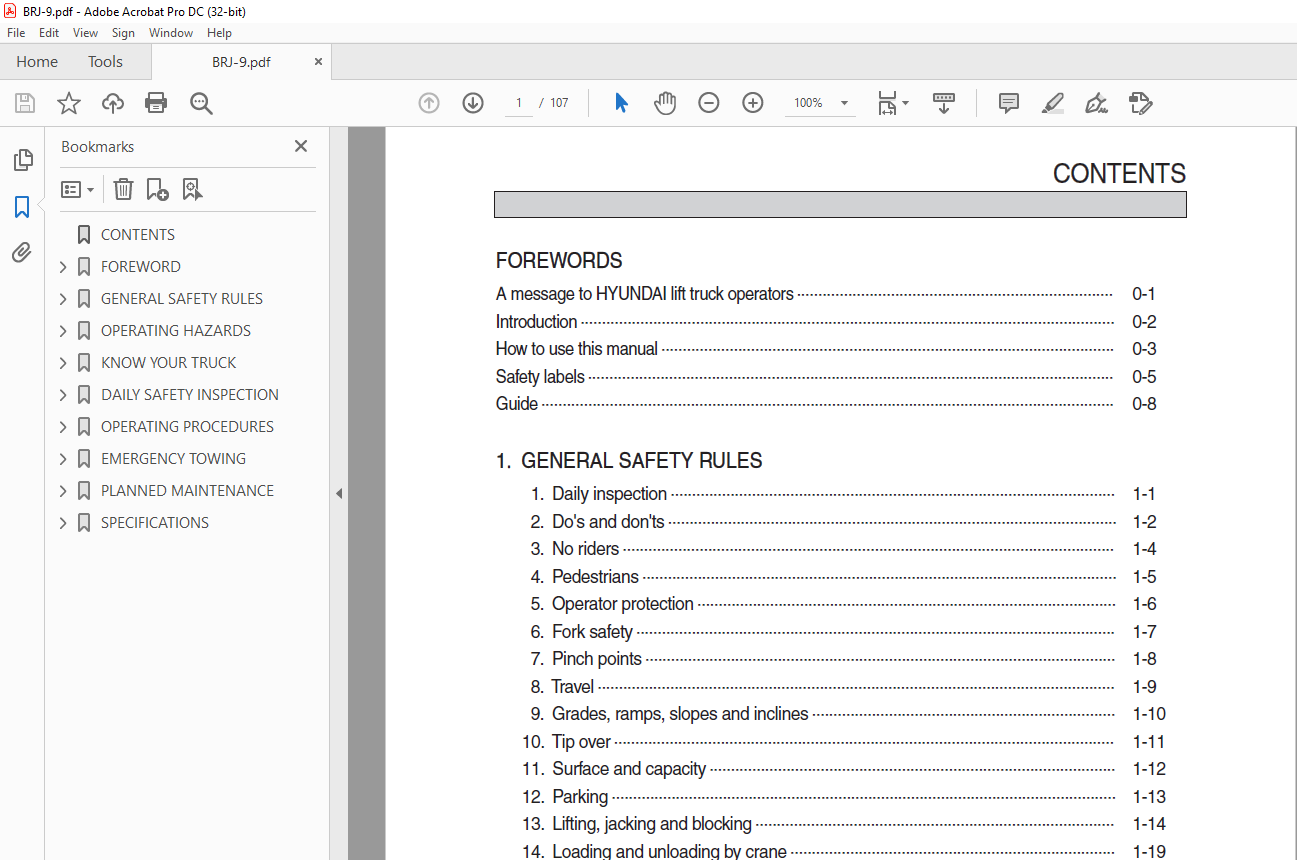Click the 'Tip over' contents entry
Viewport: 1297px width, 860px height.
581,742
